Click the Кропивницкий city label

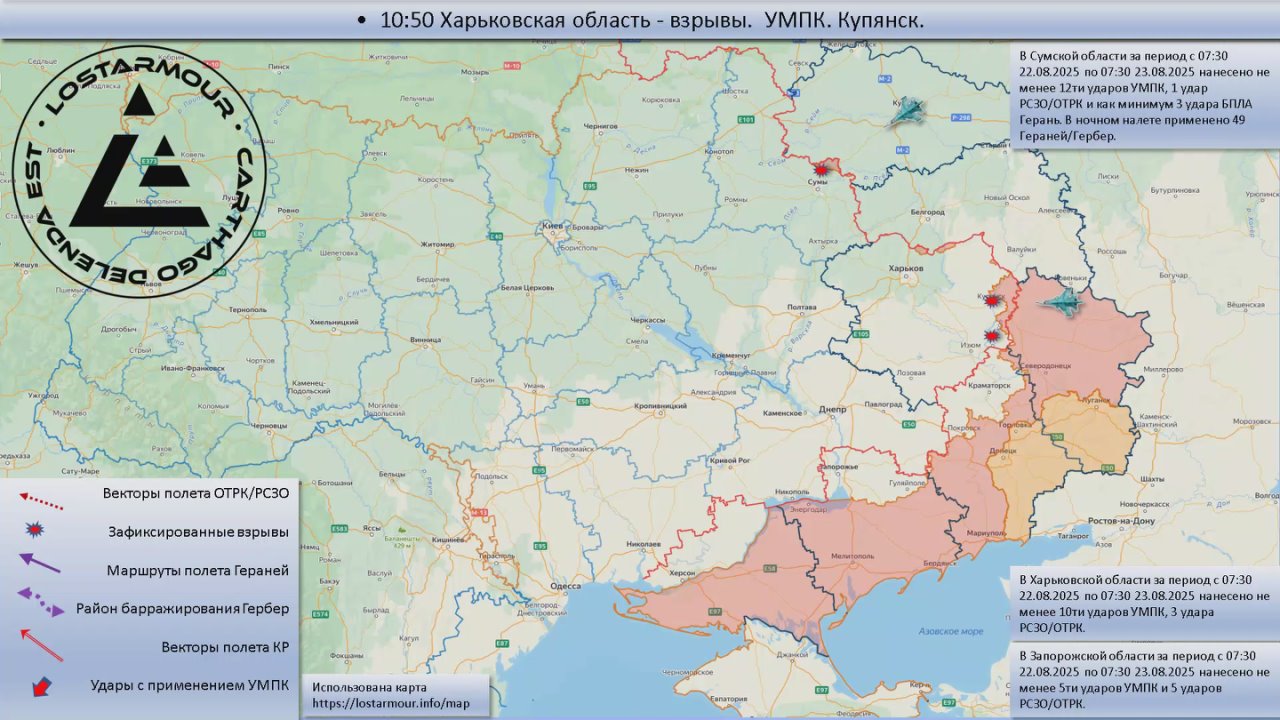[x=660, y=407]
